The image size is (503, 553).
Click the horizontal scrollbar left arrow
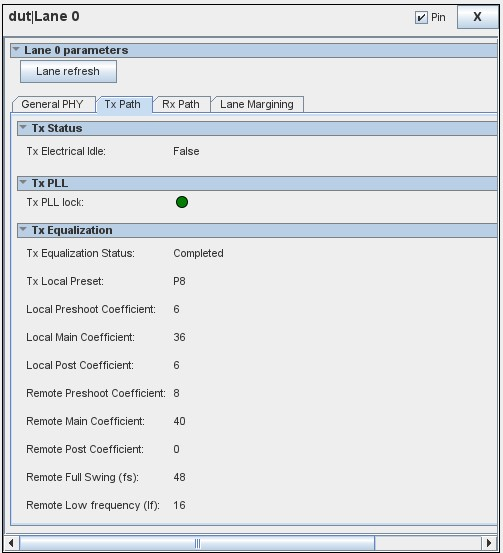tap(11, 543)
